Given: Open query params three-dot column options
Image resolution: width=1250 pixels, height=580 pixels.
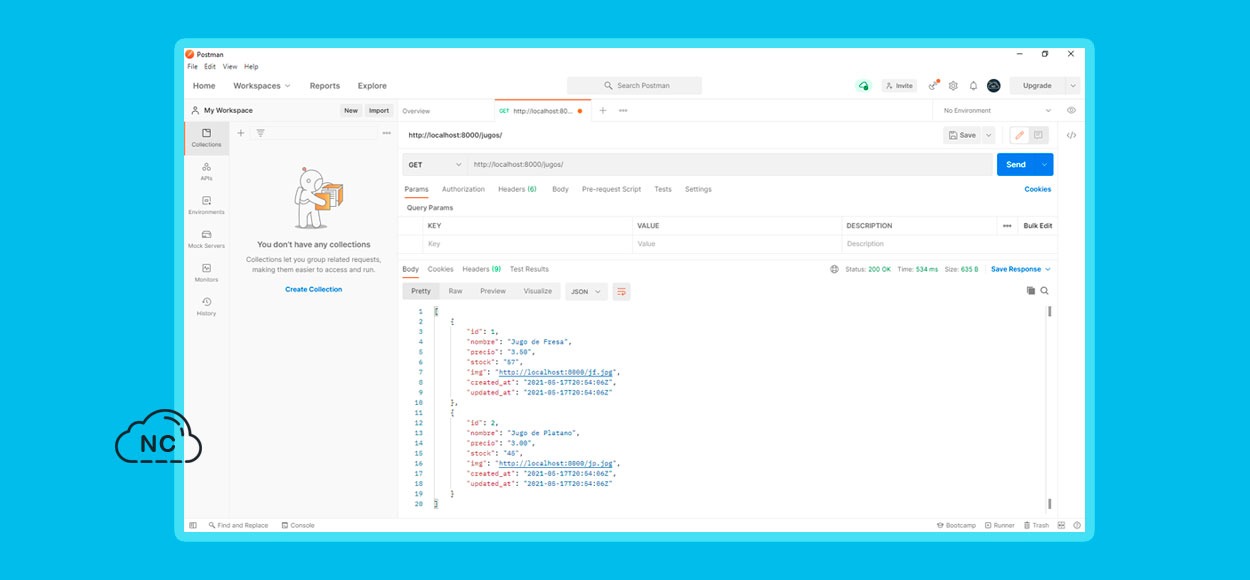Looking at the screenshot, I should 1007,226.
